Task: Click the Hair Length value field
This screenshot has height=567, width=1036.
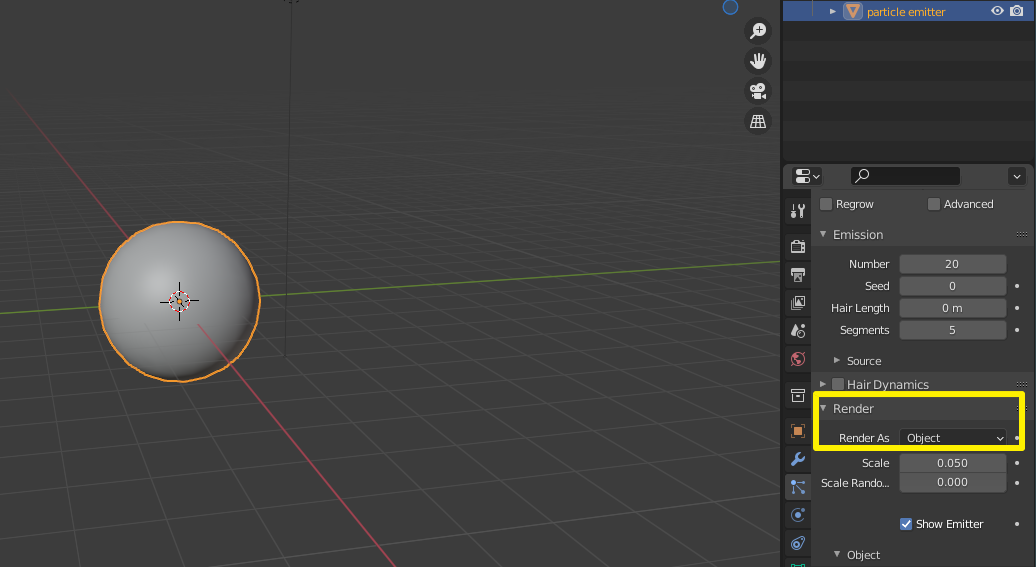Action: pos(953,308)
